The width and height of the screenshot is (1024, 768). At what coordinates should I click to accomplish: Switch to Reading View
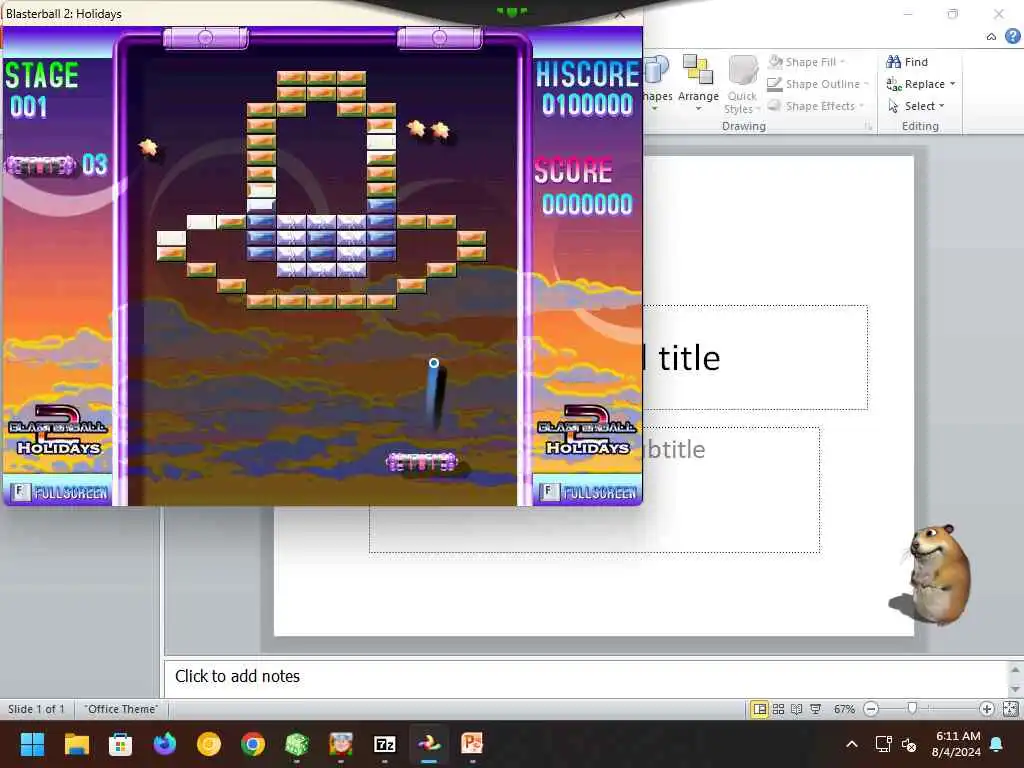point(797,709)
